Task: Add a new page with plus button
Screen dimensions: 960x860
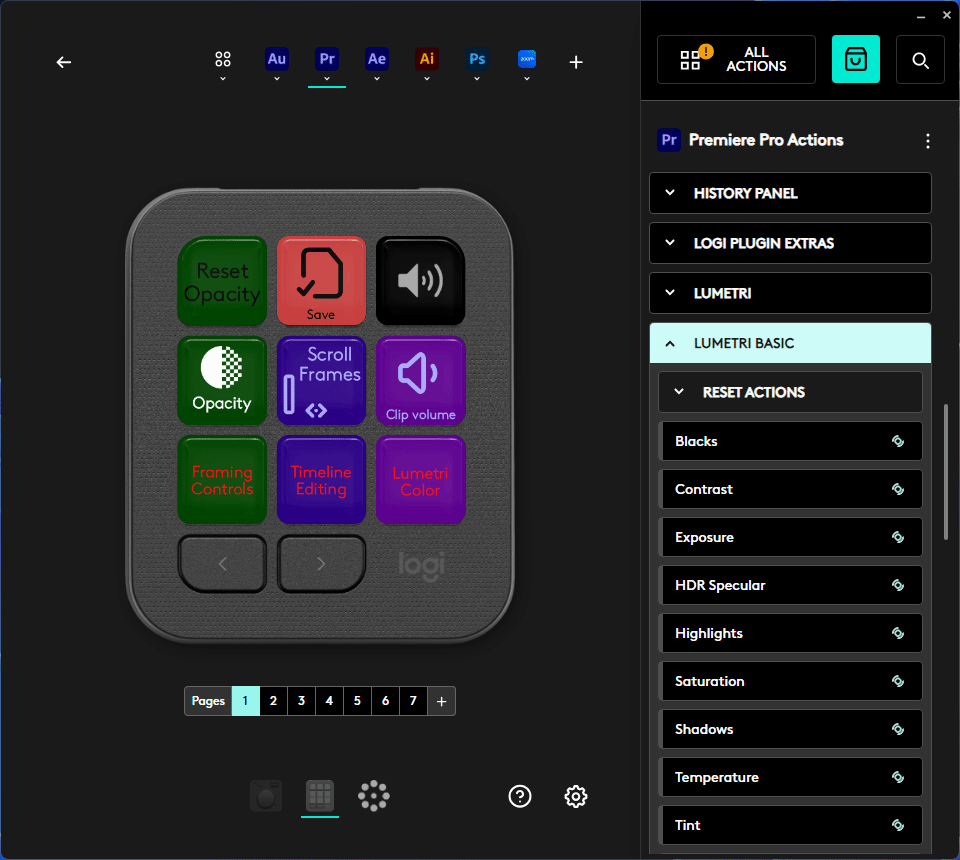Action: coord(441,701)
